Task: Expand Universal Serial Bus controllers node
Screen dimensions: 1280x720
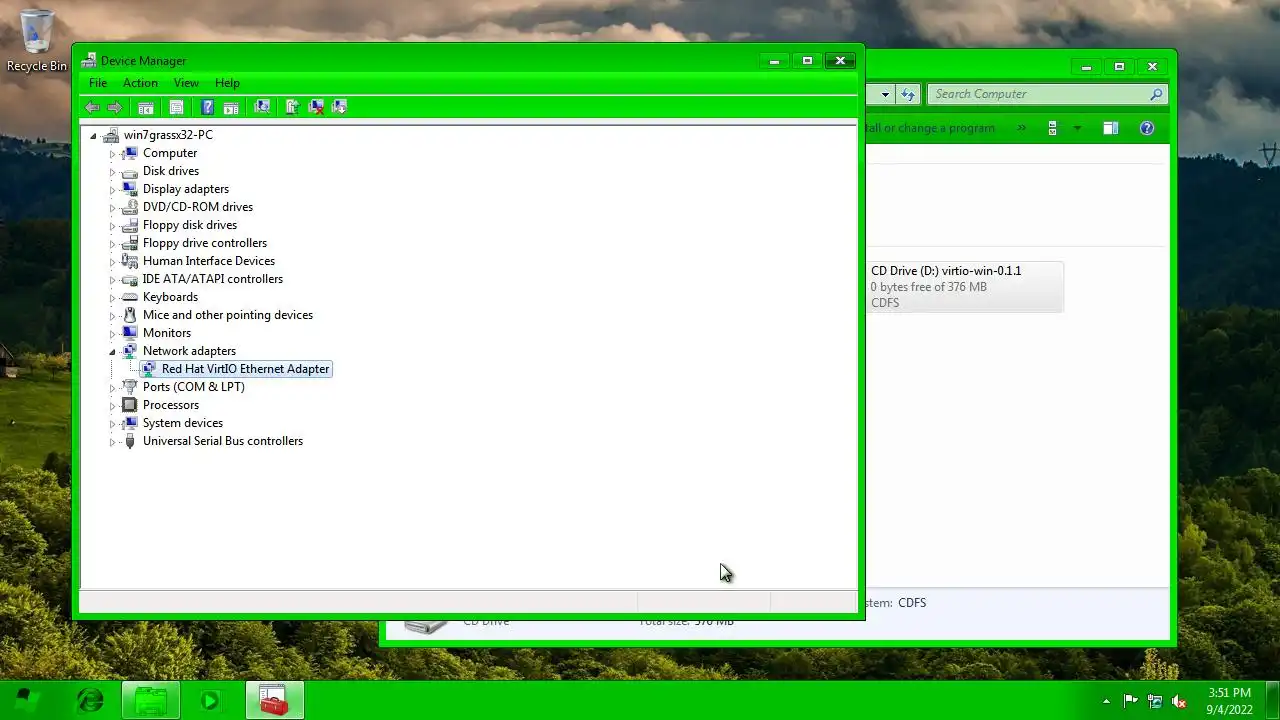Action: (x=113, y=441)
